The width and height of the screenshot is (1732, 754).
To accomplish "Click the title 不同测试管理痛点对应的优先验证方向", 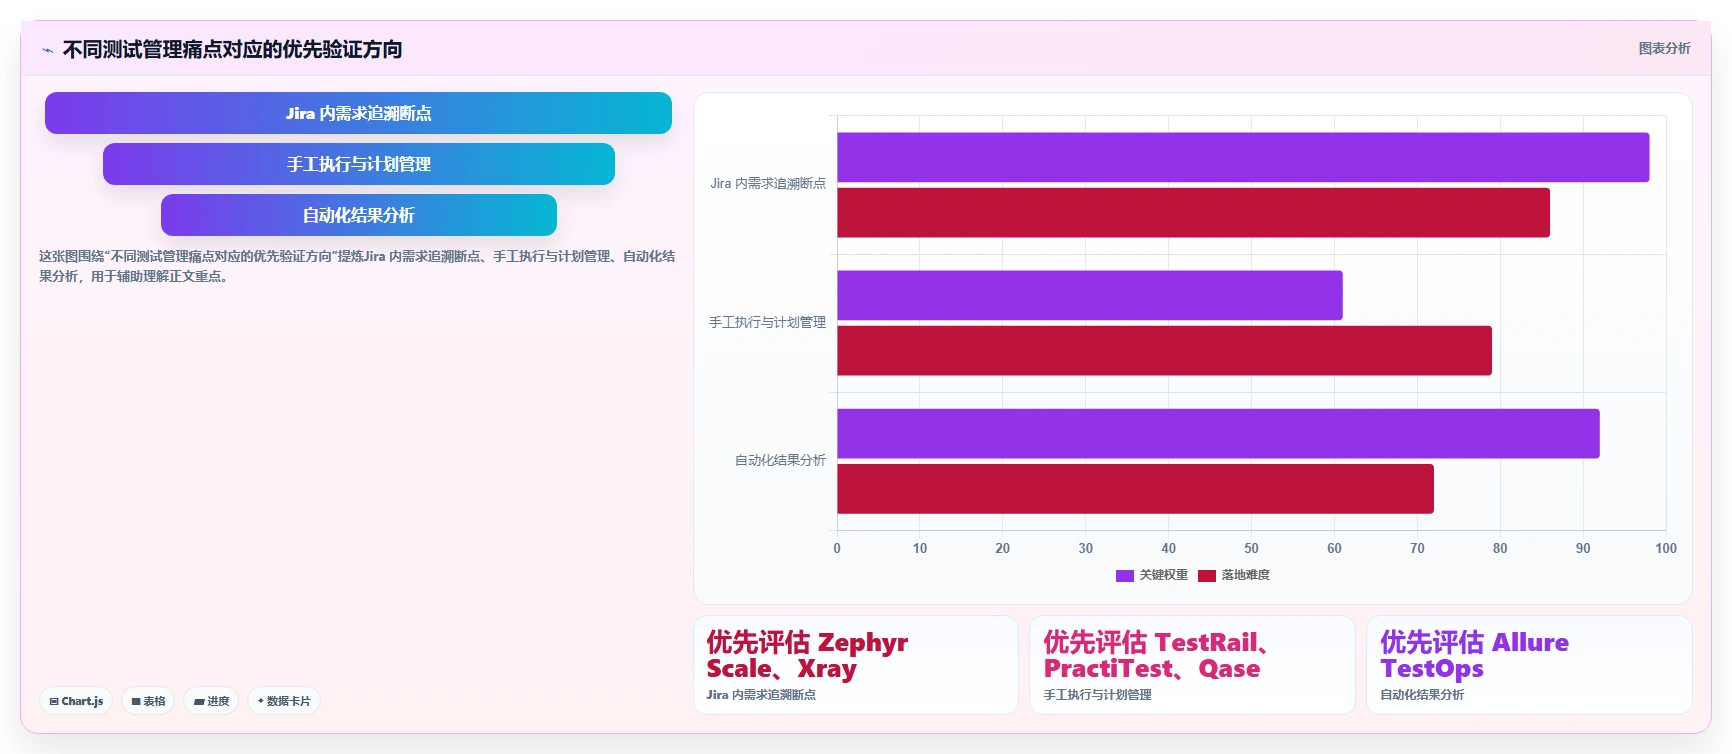I will [232, 49].
